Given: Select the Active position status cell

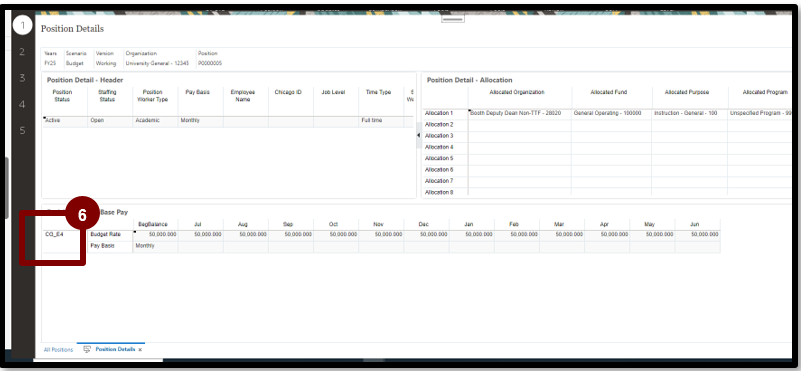Looking at the screenshot, I should [64, 121].
